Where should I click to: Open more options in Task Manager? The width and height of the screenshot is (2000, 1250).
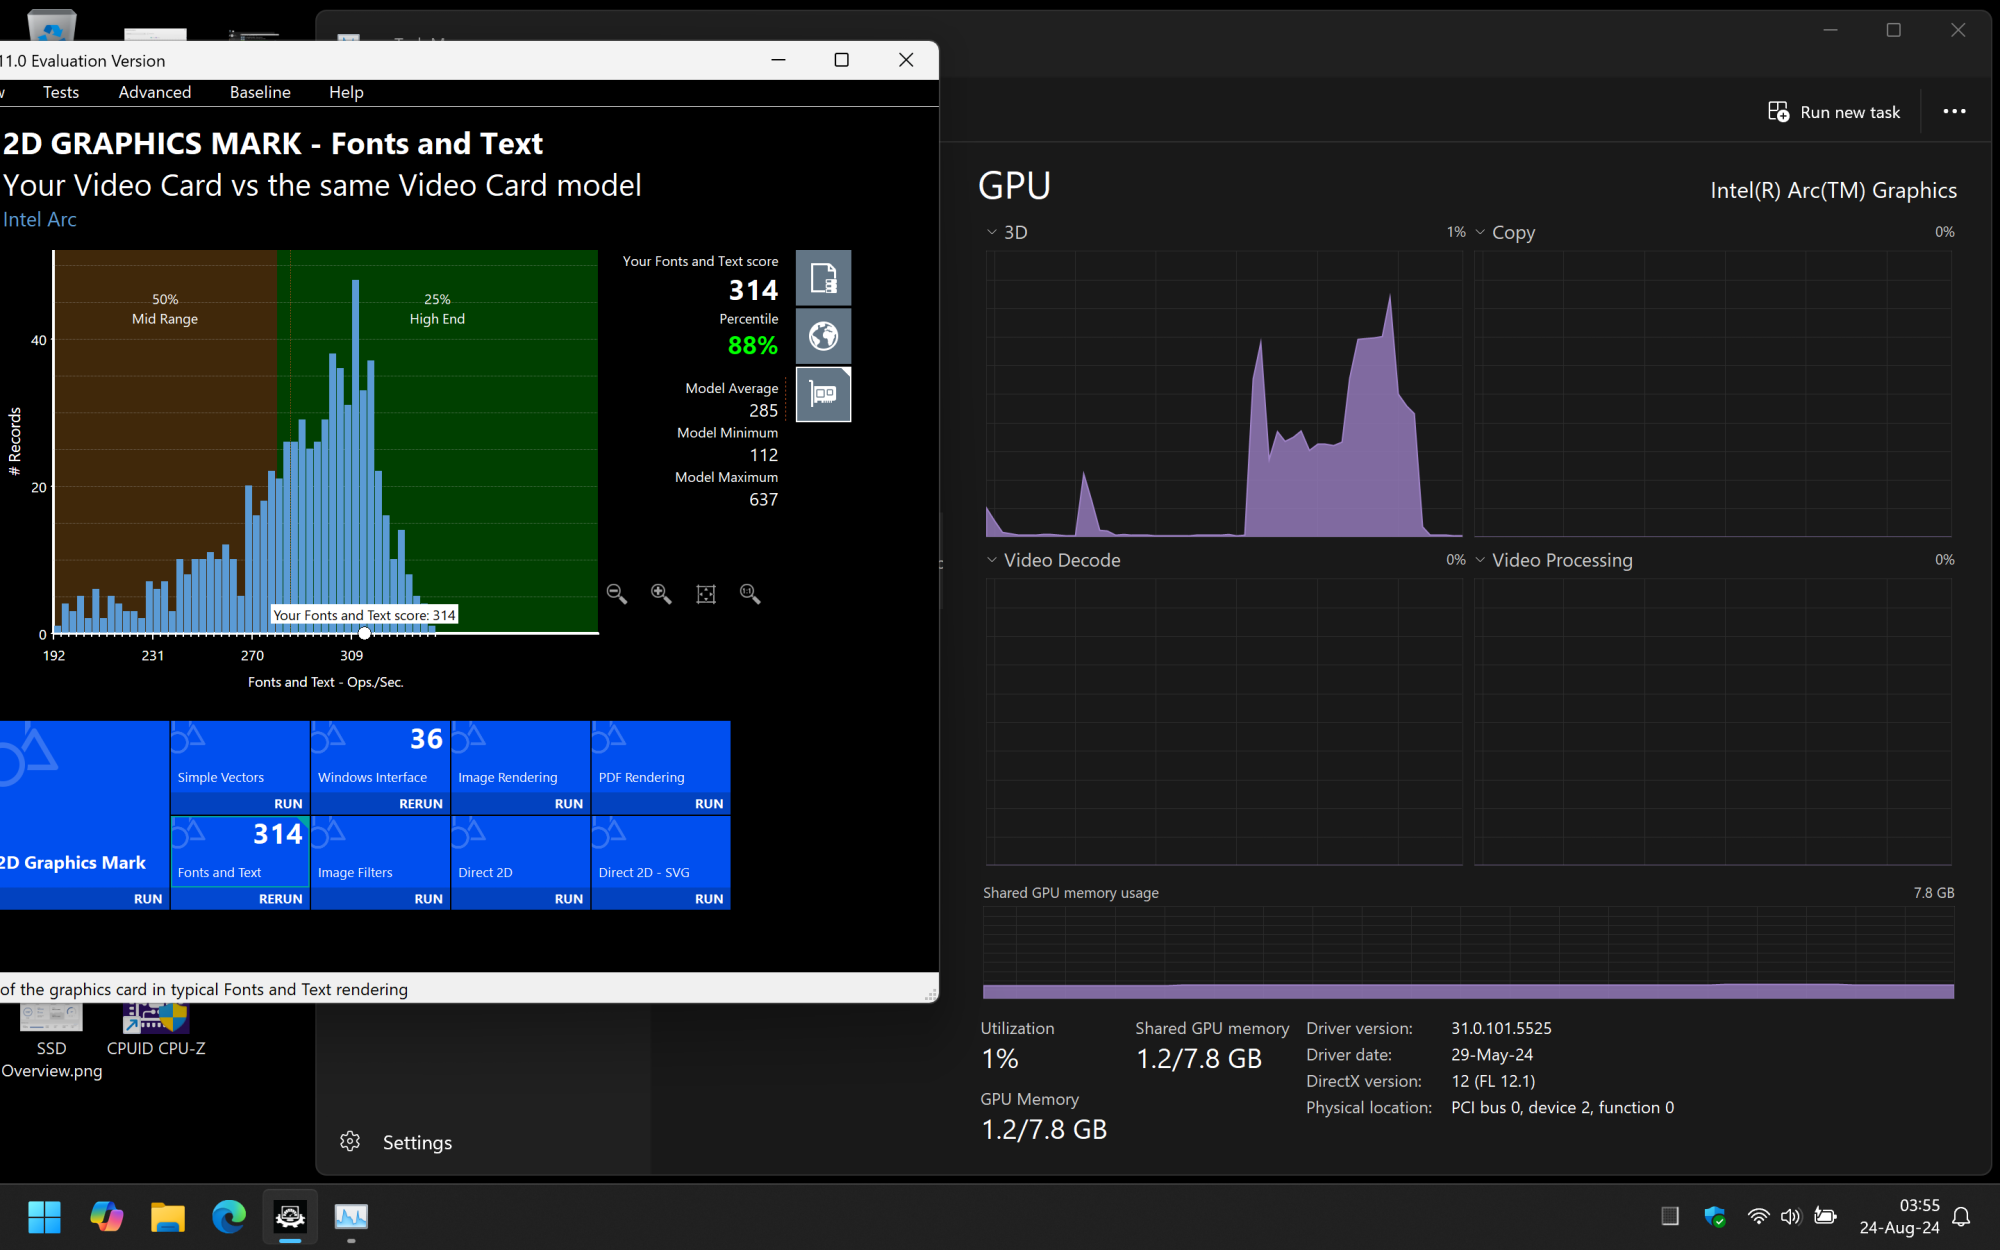pyautogui.click(x=1954, y=112)
